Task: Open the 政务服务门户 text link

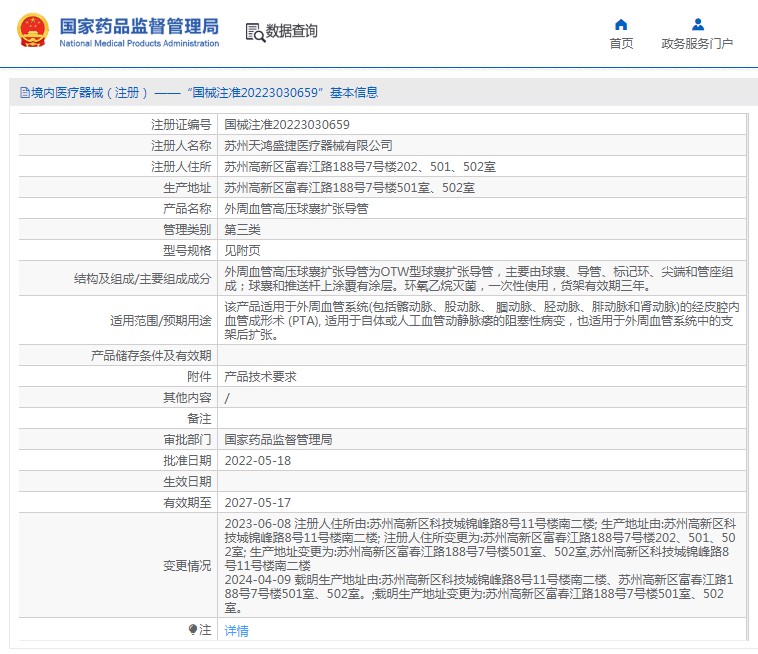Action: coord(697,44)
